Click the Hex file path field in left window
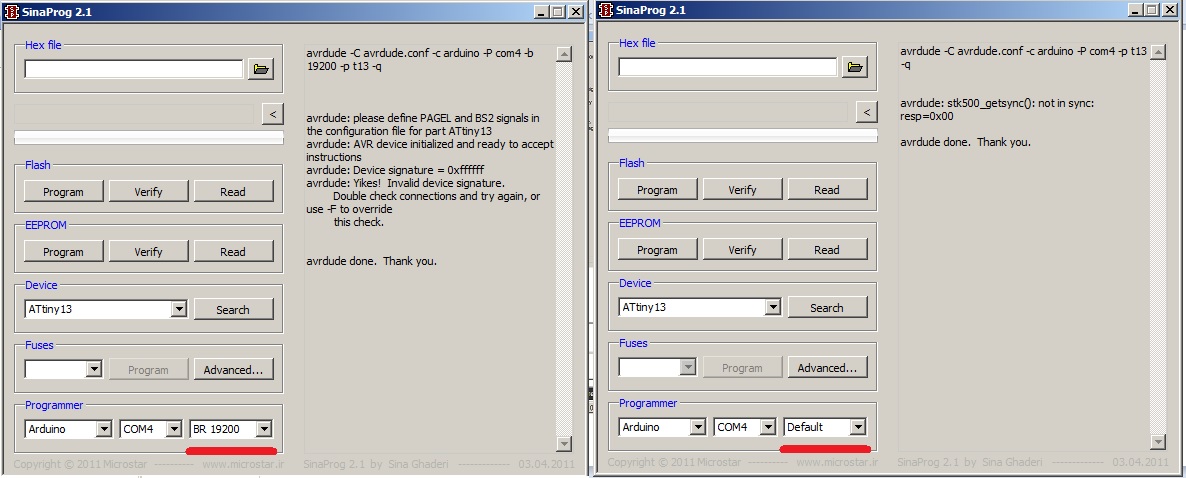1186x478 pixels. 133,69
